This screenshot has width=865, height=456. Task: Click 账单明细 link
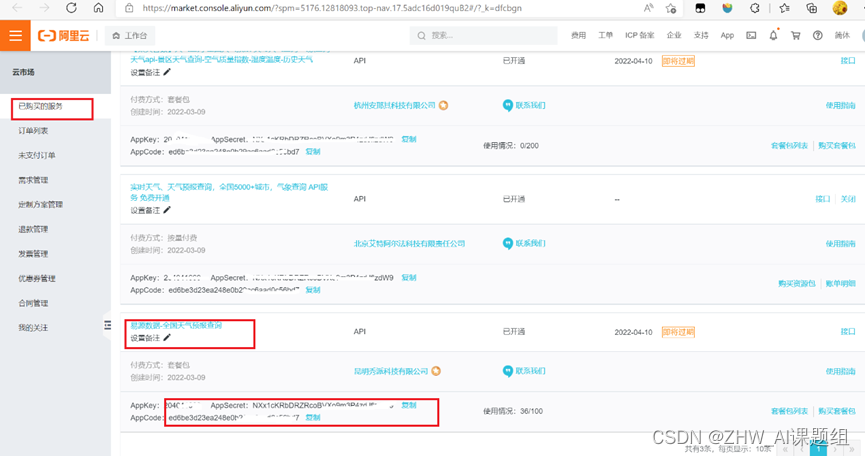(841, 283)
